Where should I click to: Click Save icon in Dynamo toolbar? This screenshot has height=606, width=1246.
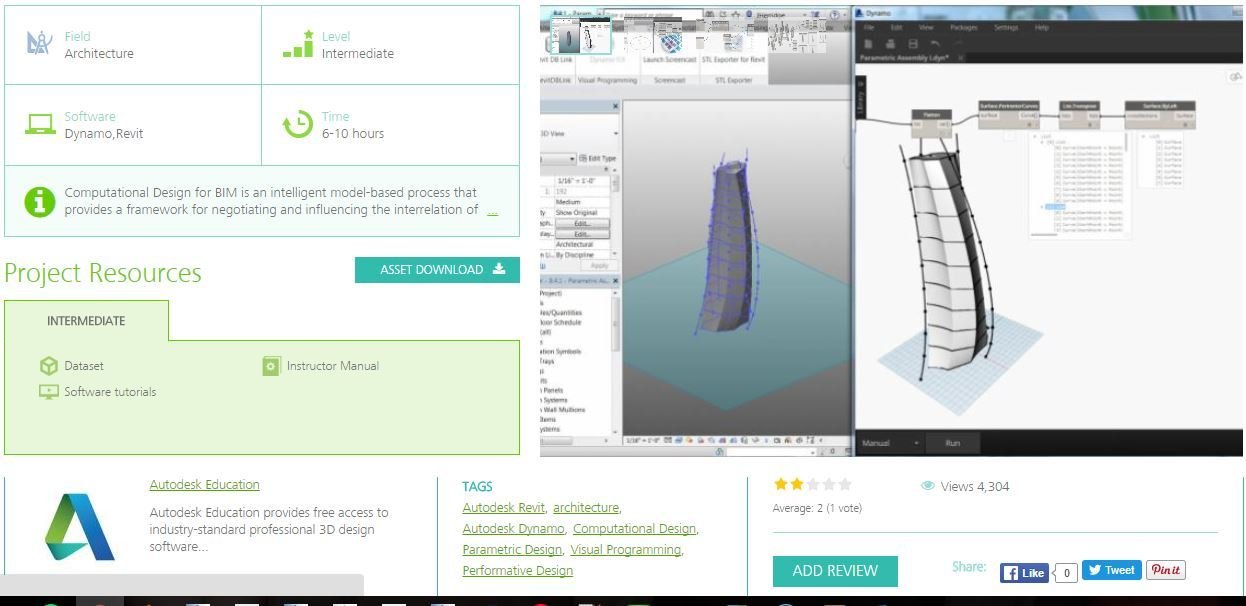912,44
